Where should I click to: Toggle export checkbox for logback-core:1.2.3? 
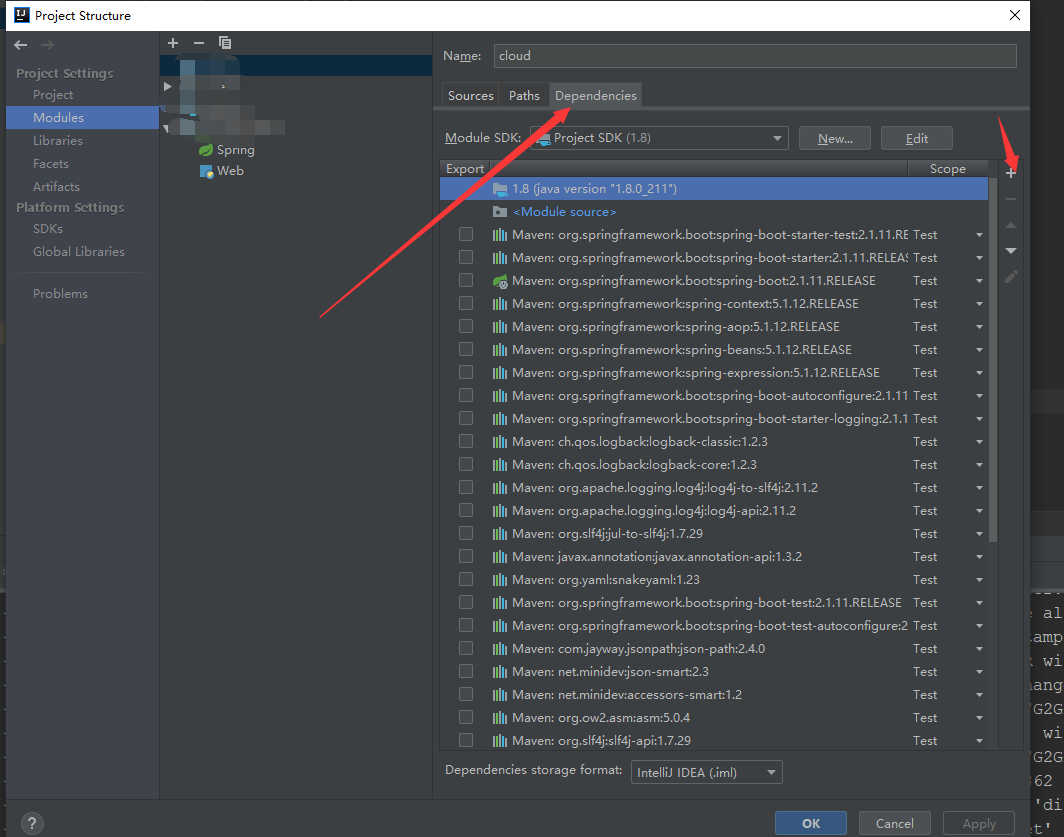(x=466, y=464)
